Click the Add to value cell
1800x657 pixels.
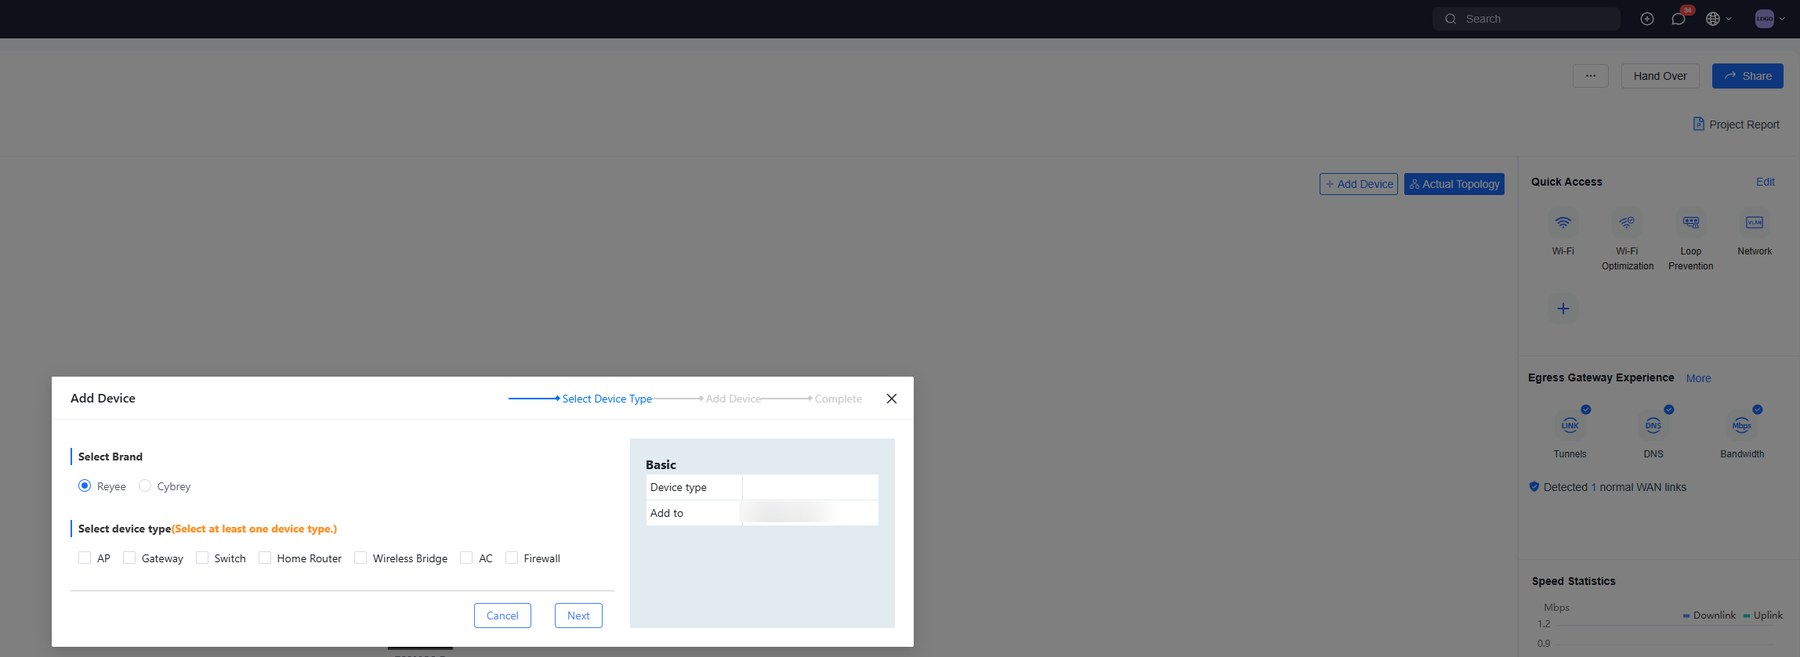click(810, 513)
